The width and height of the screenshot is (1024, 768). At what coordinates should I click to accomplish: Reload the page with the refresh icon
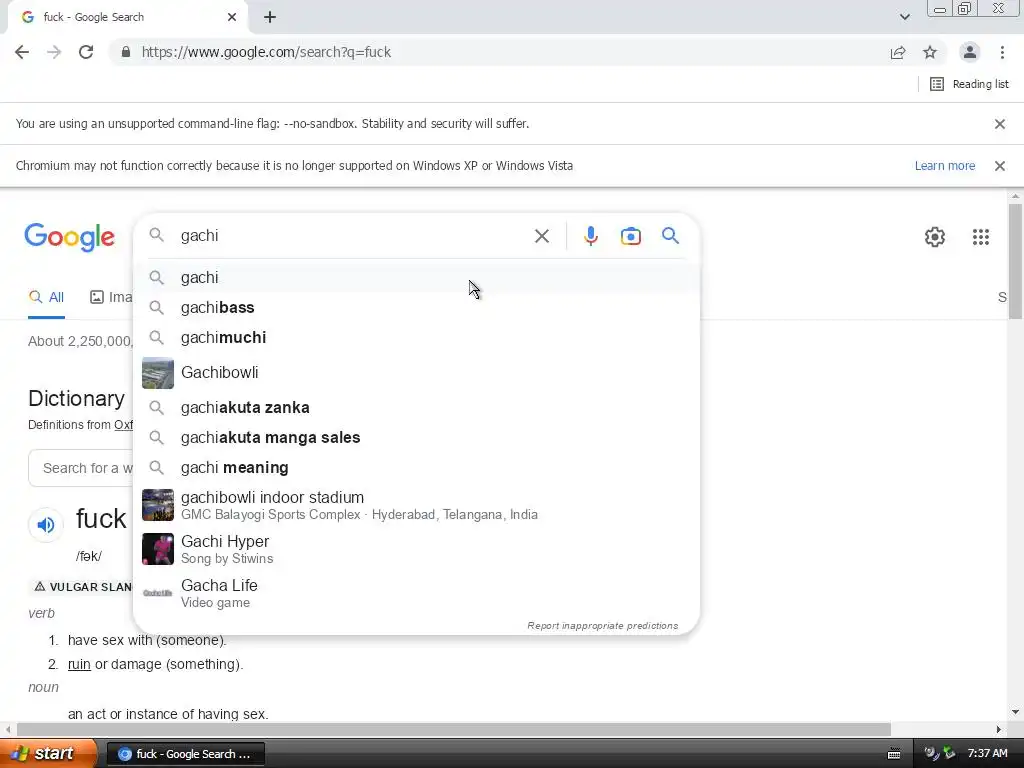point(86,52)
